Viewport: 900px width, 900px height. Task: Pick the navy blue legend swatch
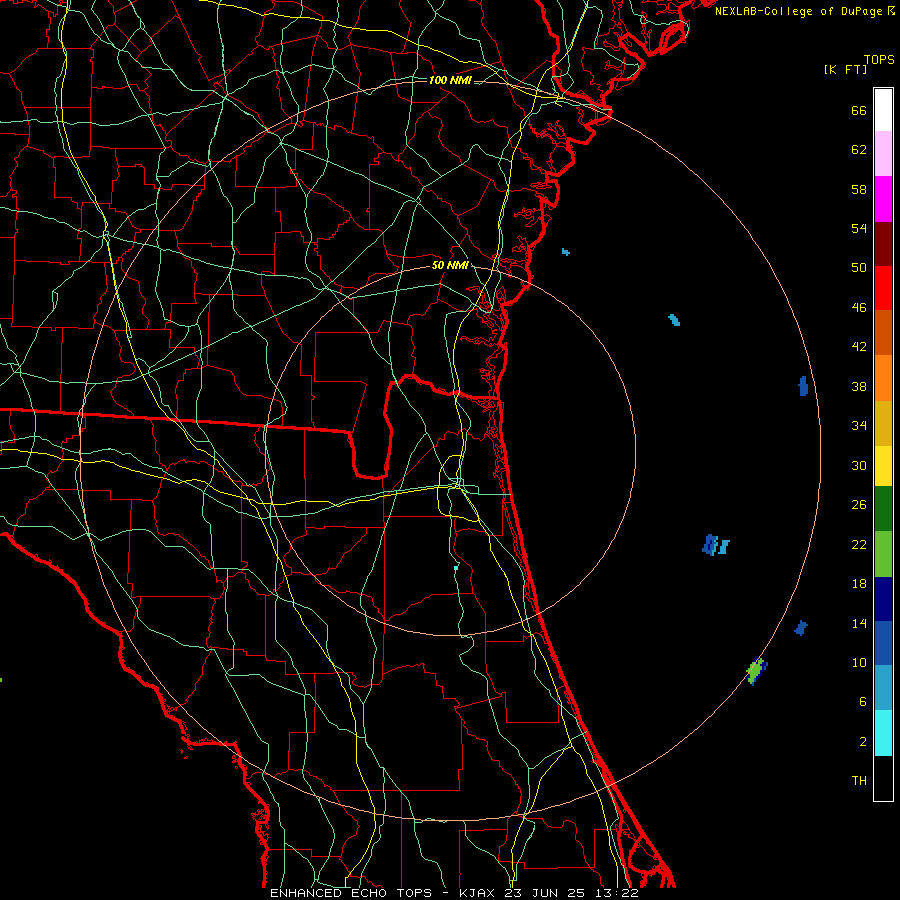(x=883, y=599)
